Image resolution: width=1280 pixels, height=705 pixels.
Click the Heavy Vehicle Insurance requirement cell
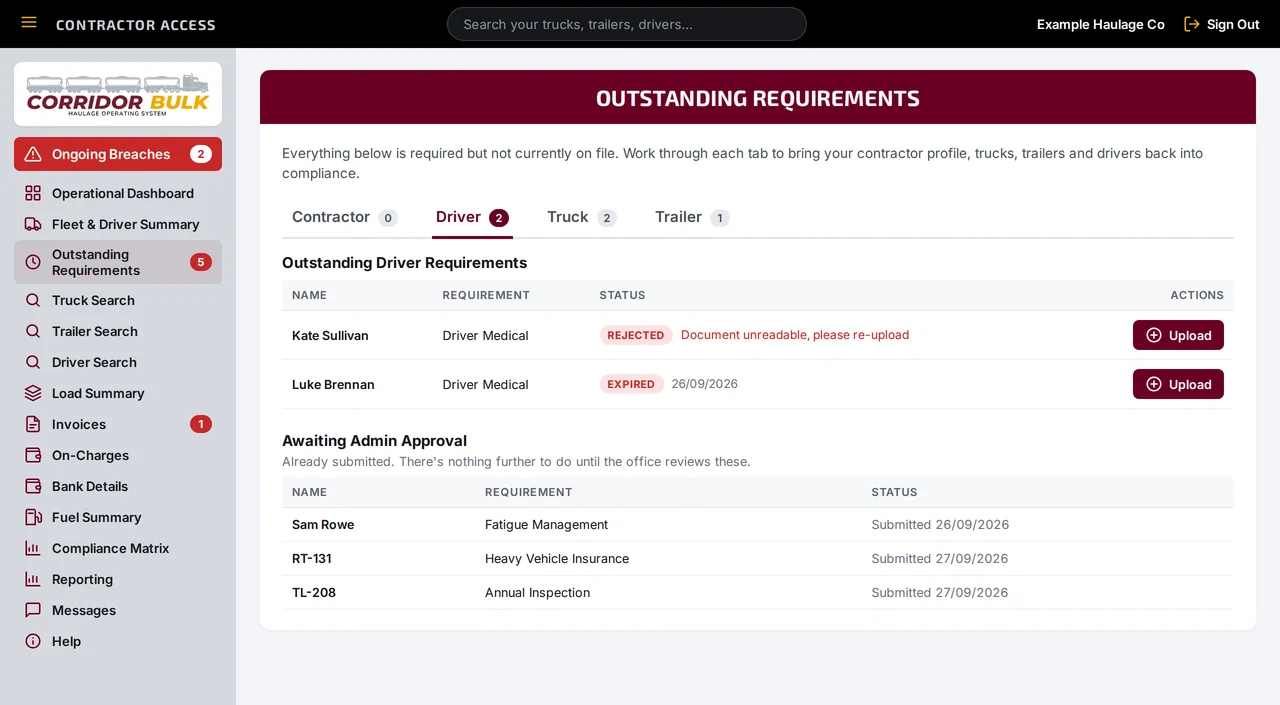[557, 558]
